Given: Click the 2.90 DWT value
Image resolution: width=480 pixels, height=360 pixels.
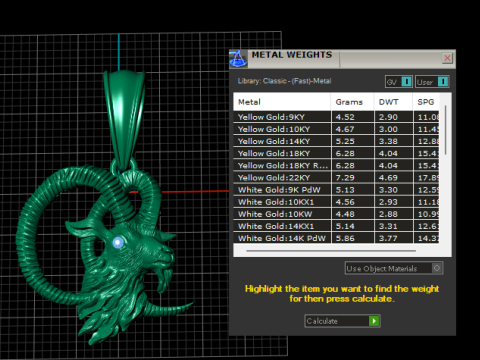Looking at the screenshot, I should click(388, 117).
